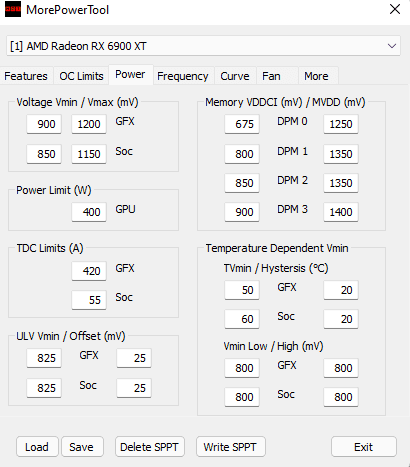Click the 'Voltage Vmin / Vmax (mV)' group label
The height and width of the screenshot is (467, 410).
coord(77,102)
